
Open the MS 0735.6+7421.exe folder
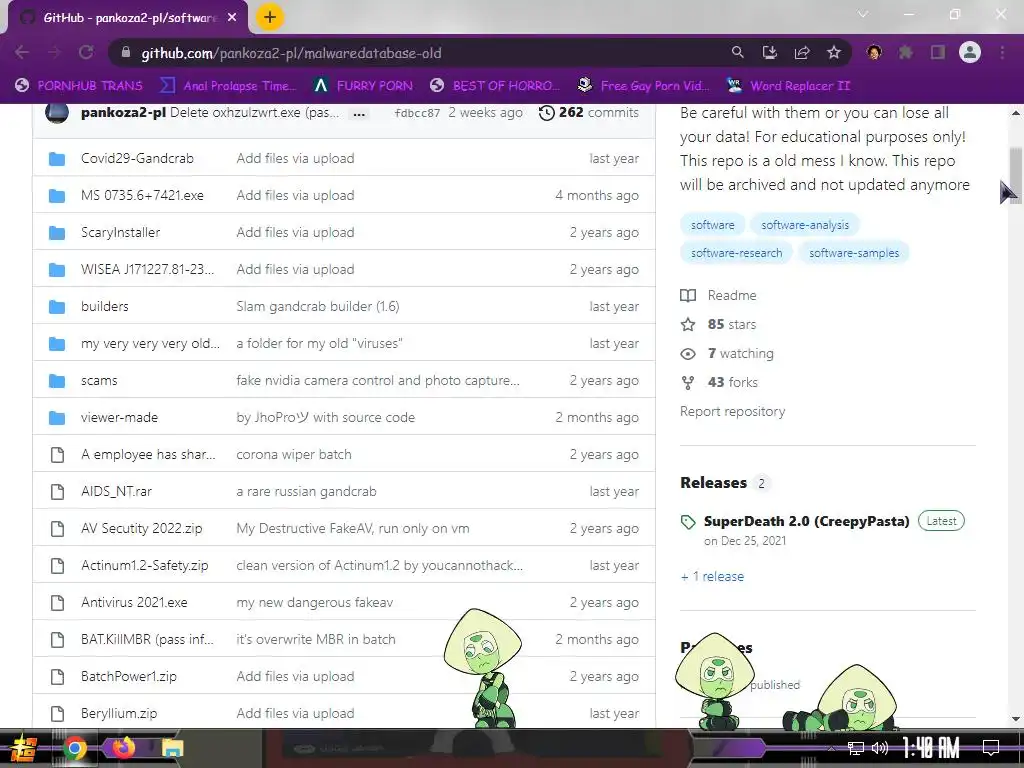pos(142,195)
